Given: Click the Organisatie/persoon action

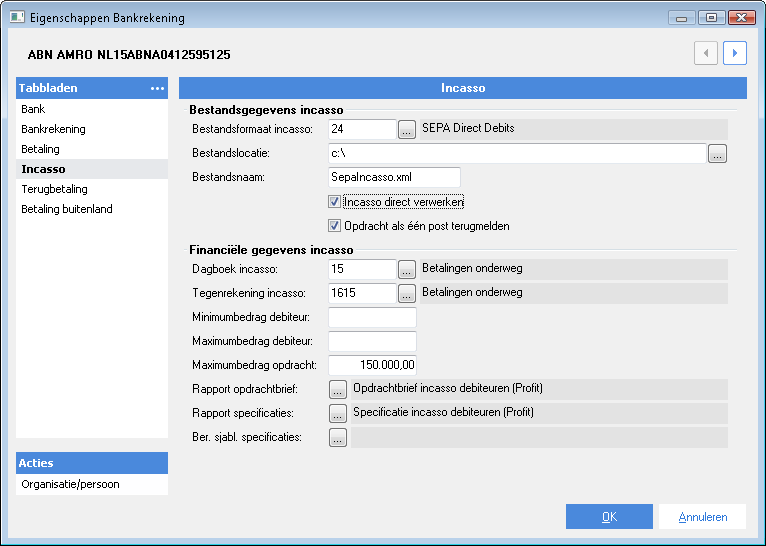Looking at the screenshot, I should coord(92,484).
